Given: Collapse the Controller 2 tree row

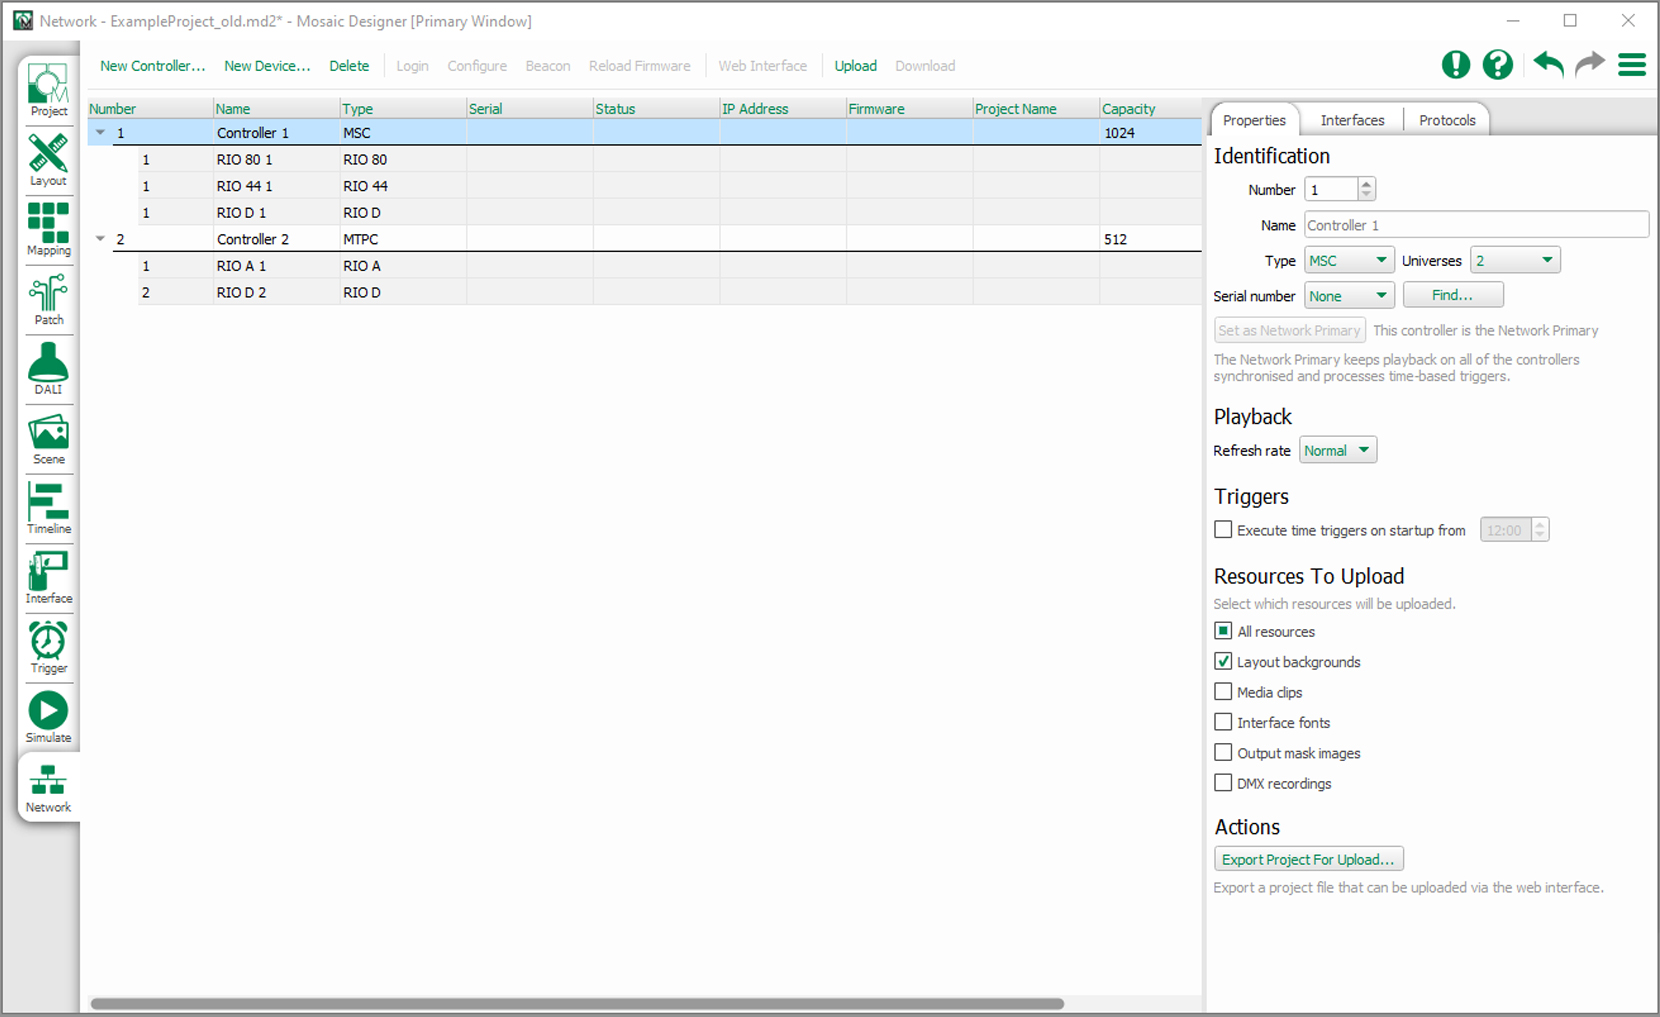Looking at the screenshot, I should click(100, 239).
